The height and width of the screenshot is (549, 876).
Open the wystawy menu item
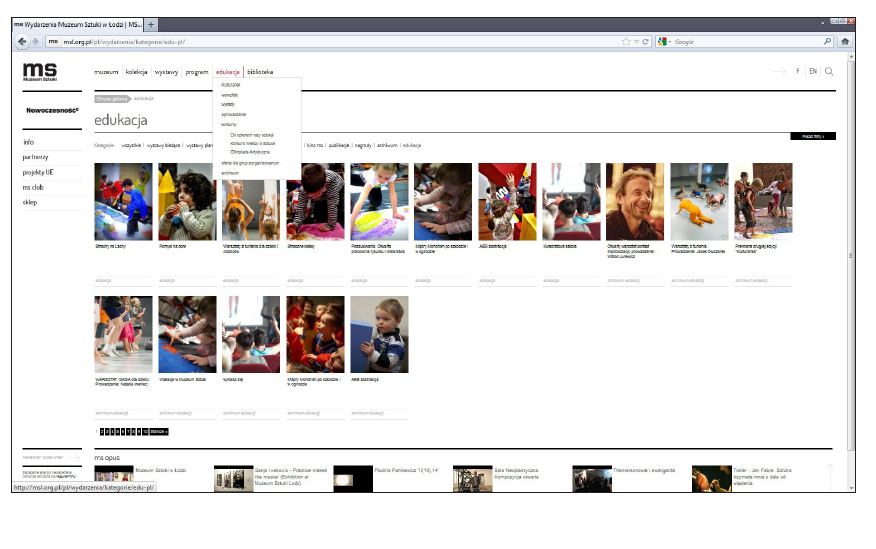(x=166, y=72)
